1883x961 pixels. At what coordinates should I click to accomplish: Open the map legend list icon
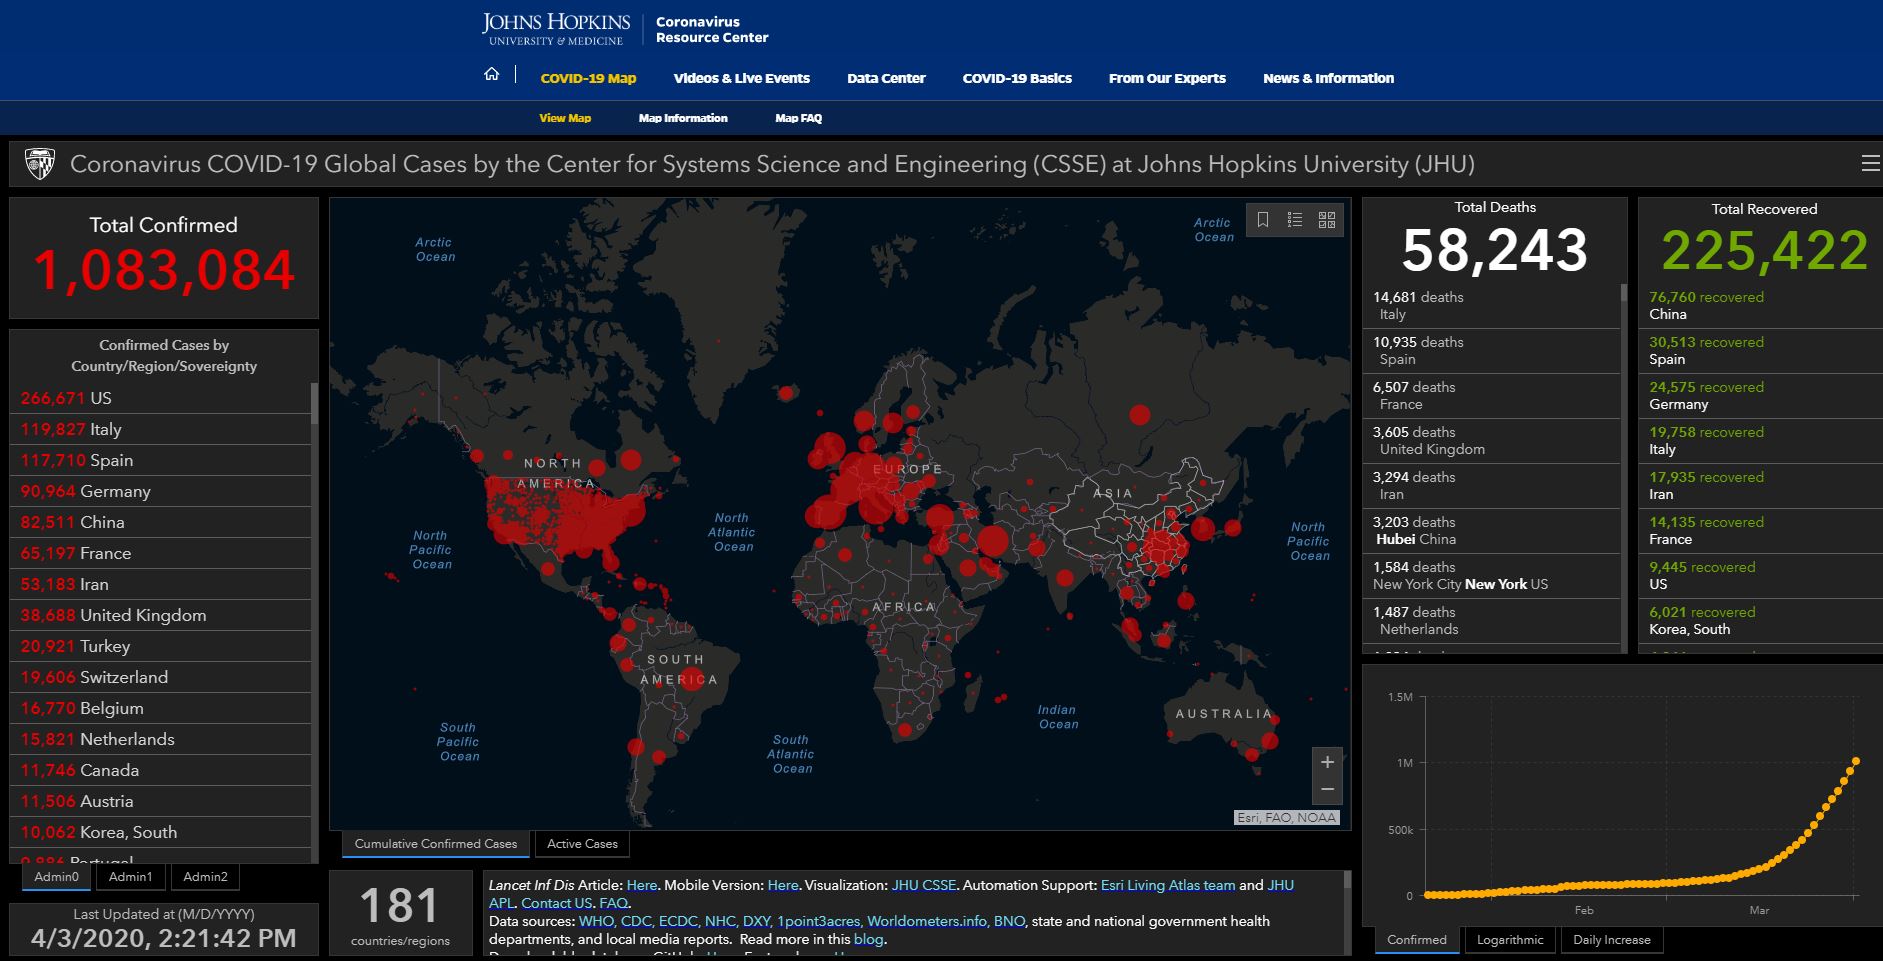tap(1295, 220)
